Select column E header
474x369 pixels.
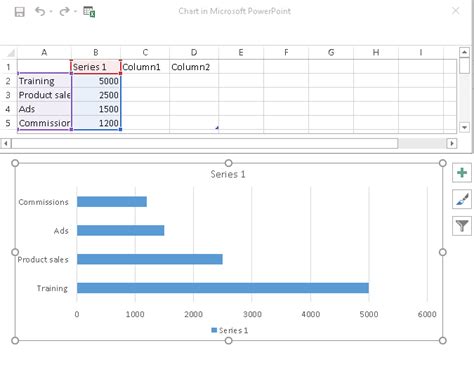click(x=241, y=53)
